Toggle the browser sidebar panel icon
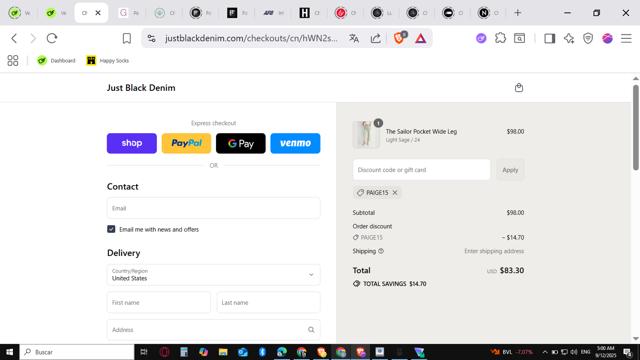Viewport: 640px width, 360px height. coord(549,38)
